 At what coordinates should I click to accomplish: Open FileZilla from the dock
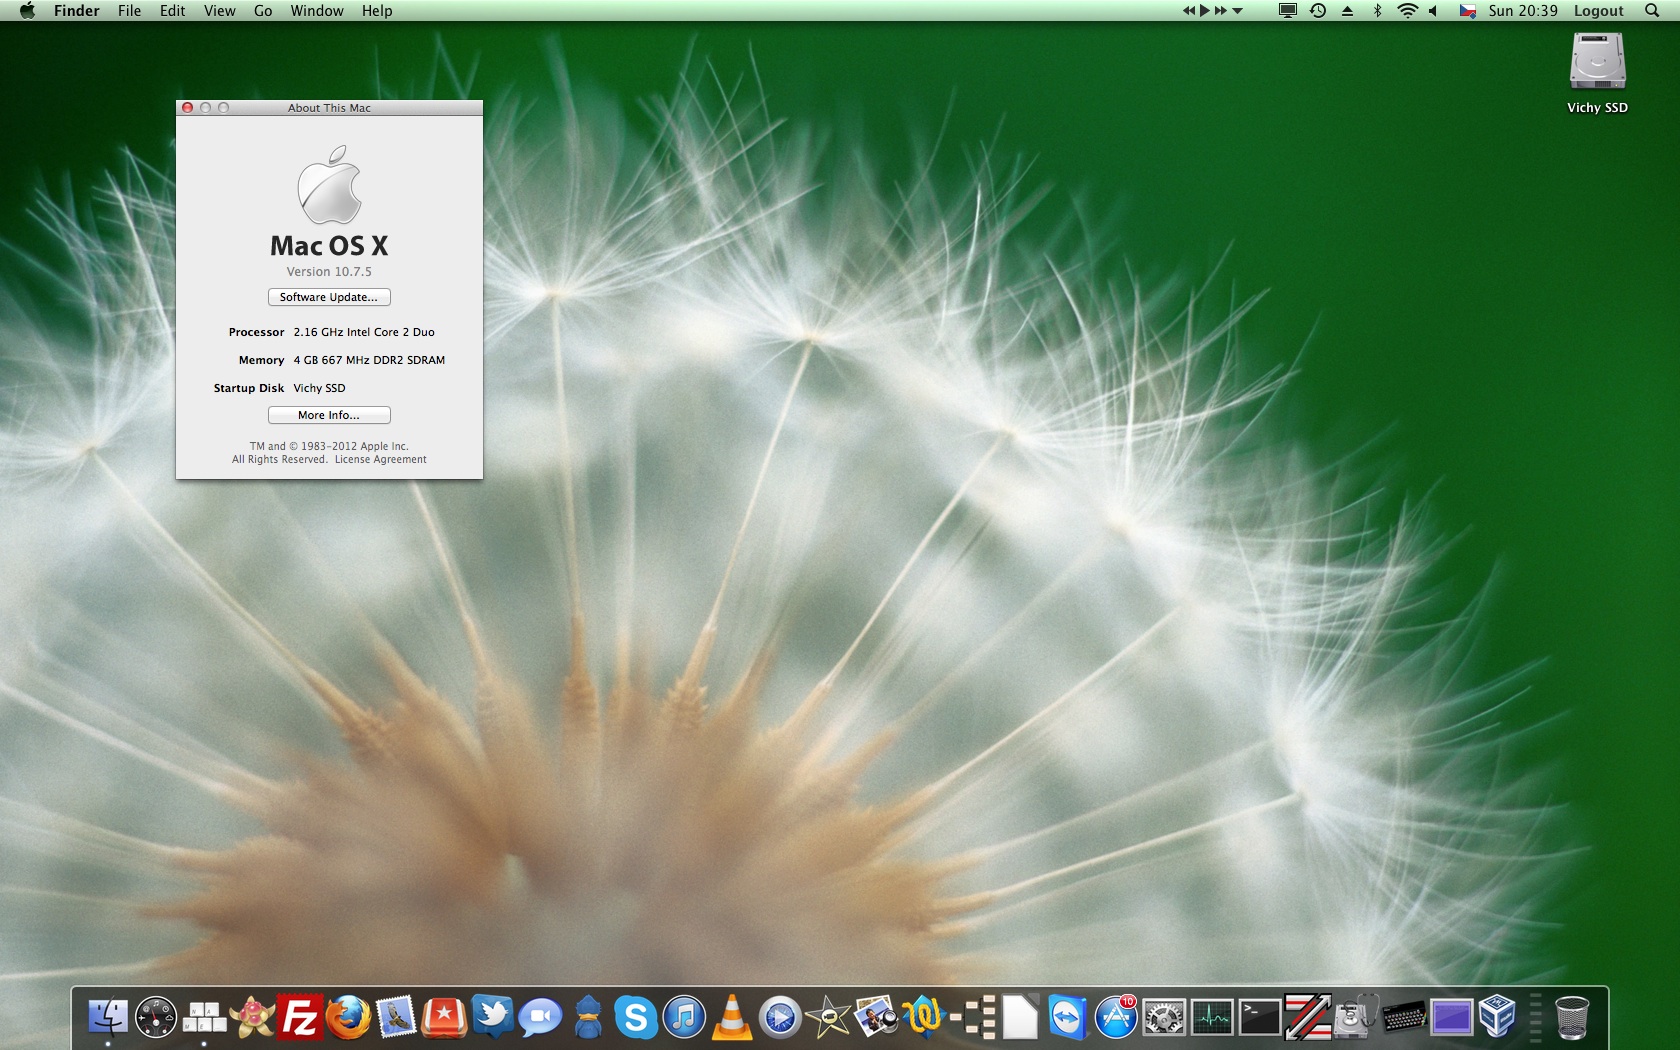pos(300,1018)
